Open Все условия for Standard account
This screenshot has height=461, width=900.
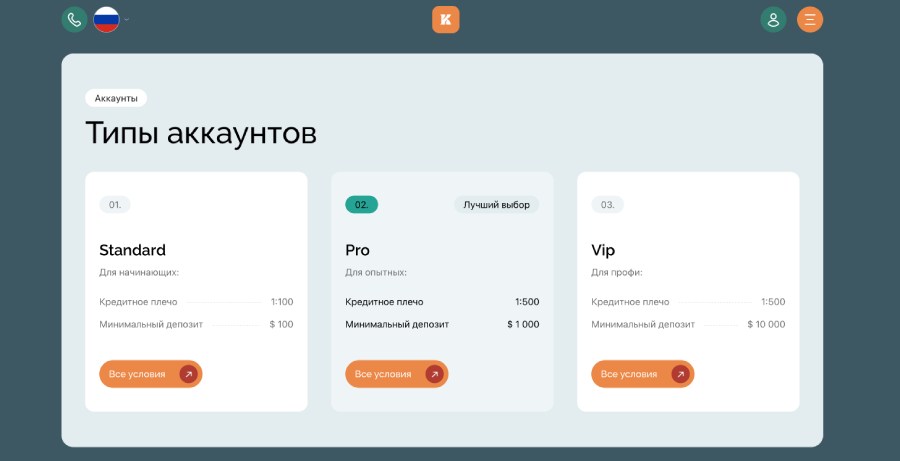pyautogui.click(x=150, y=374)
